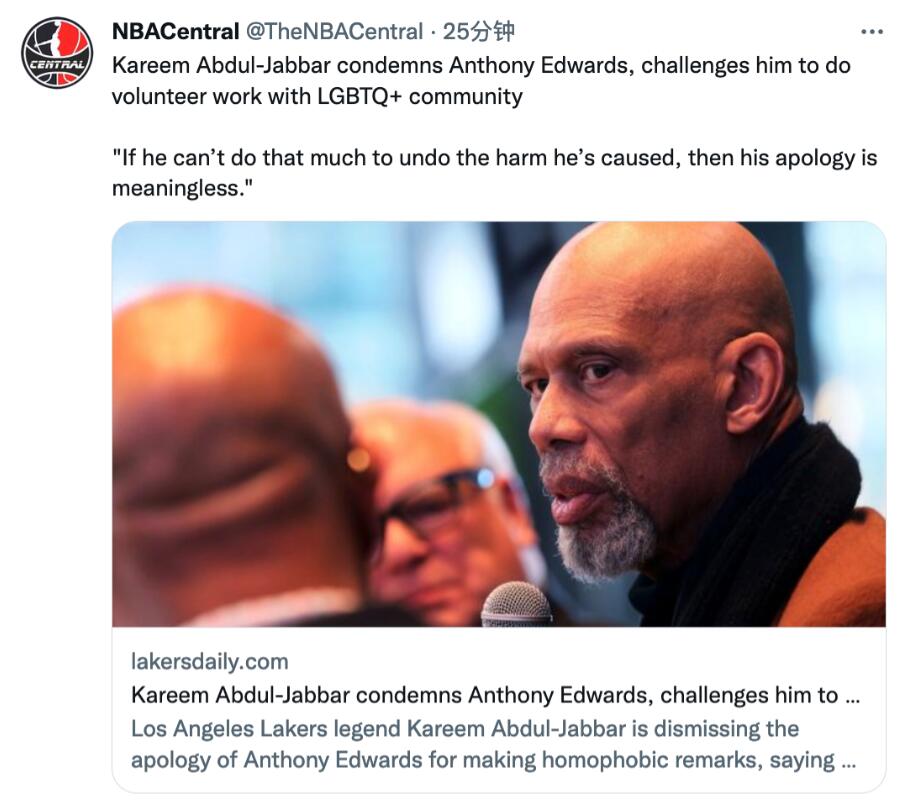Click the ellipsis ending the card description
This screenshot has width=909, height=803.
[848, 760]
